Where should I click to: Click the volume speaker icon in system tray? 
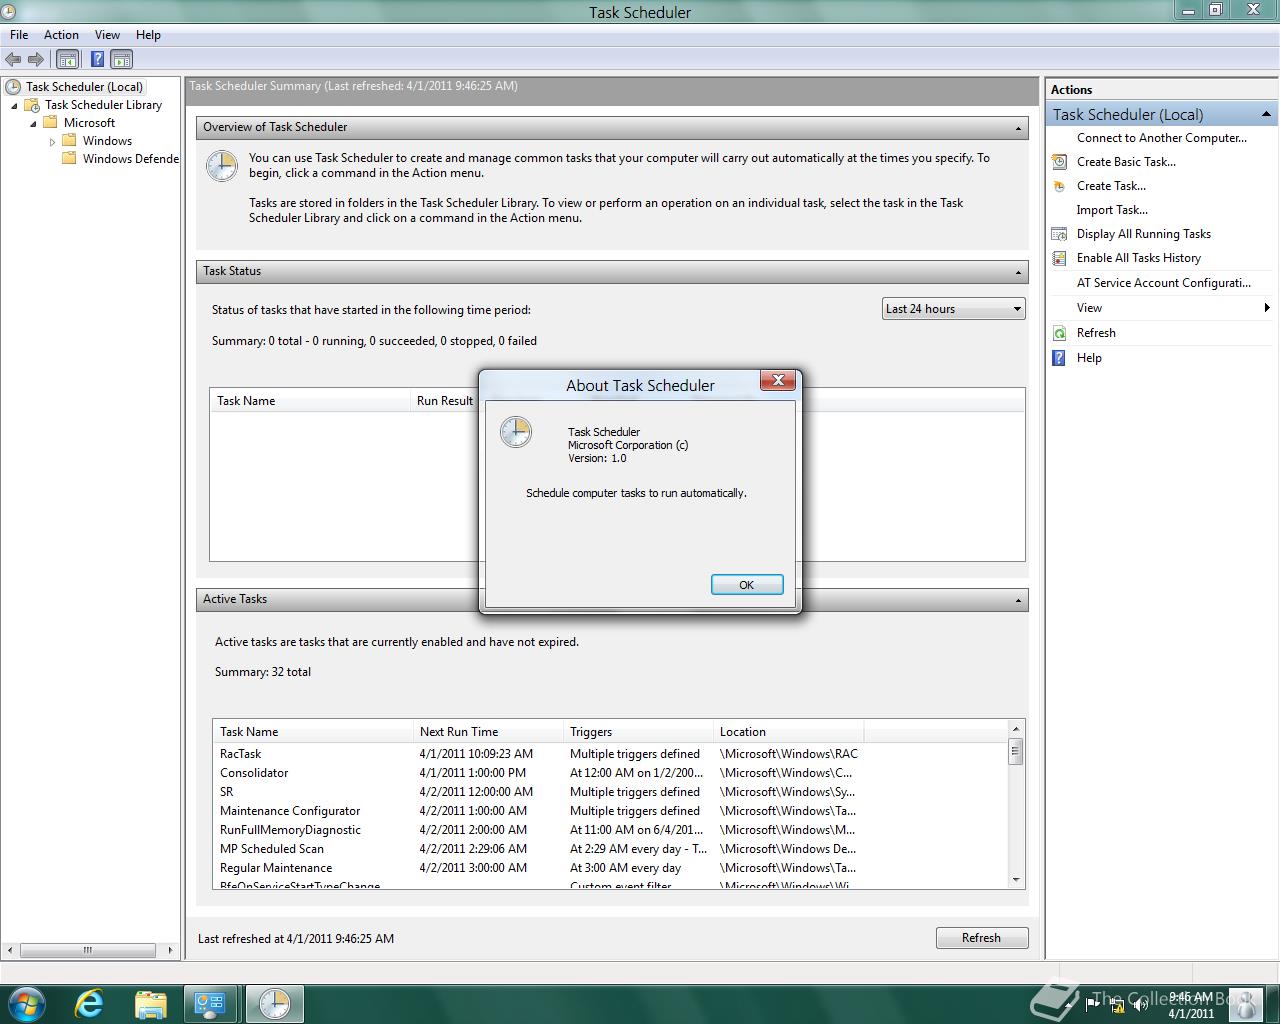tap(1139, 1004)
